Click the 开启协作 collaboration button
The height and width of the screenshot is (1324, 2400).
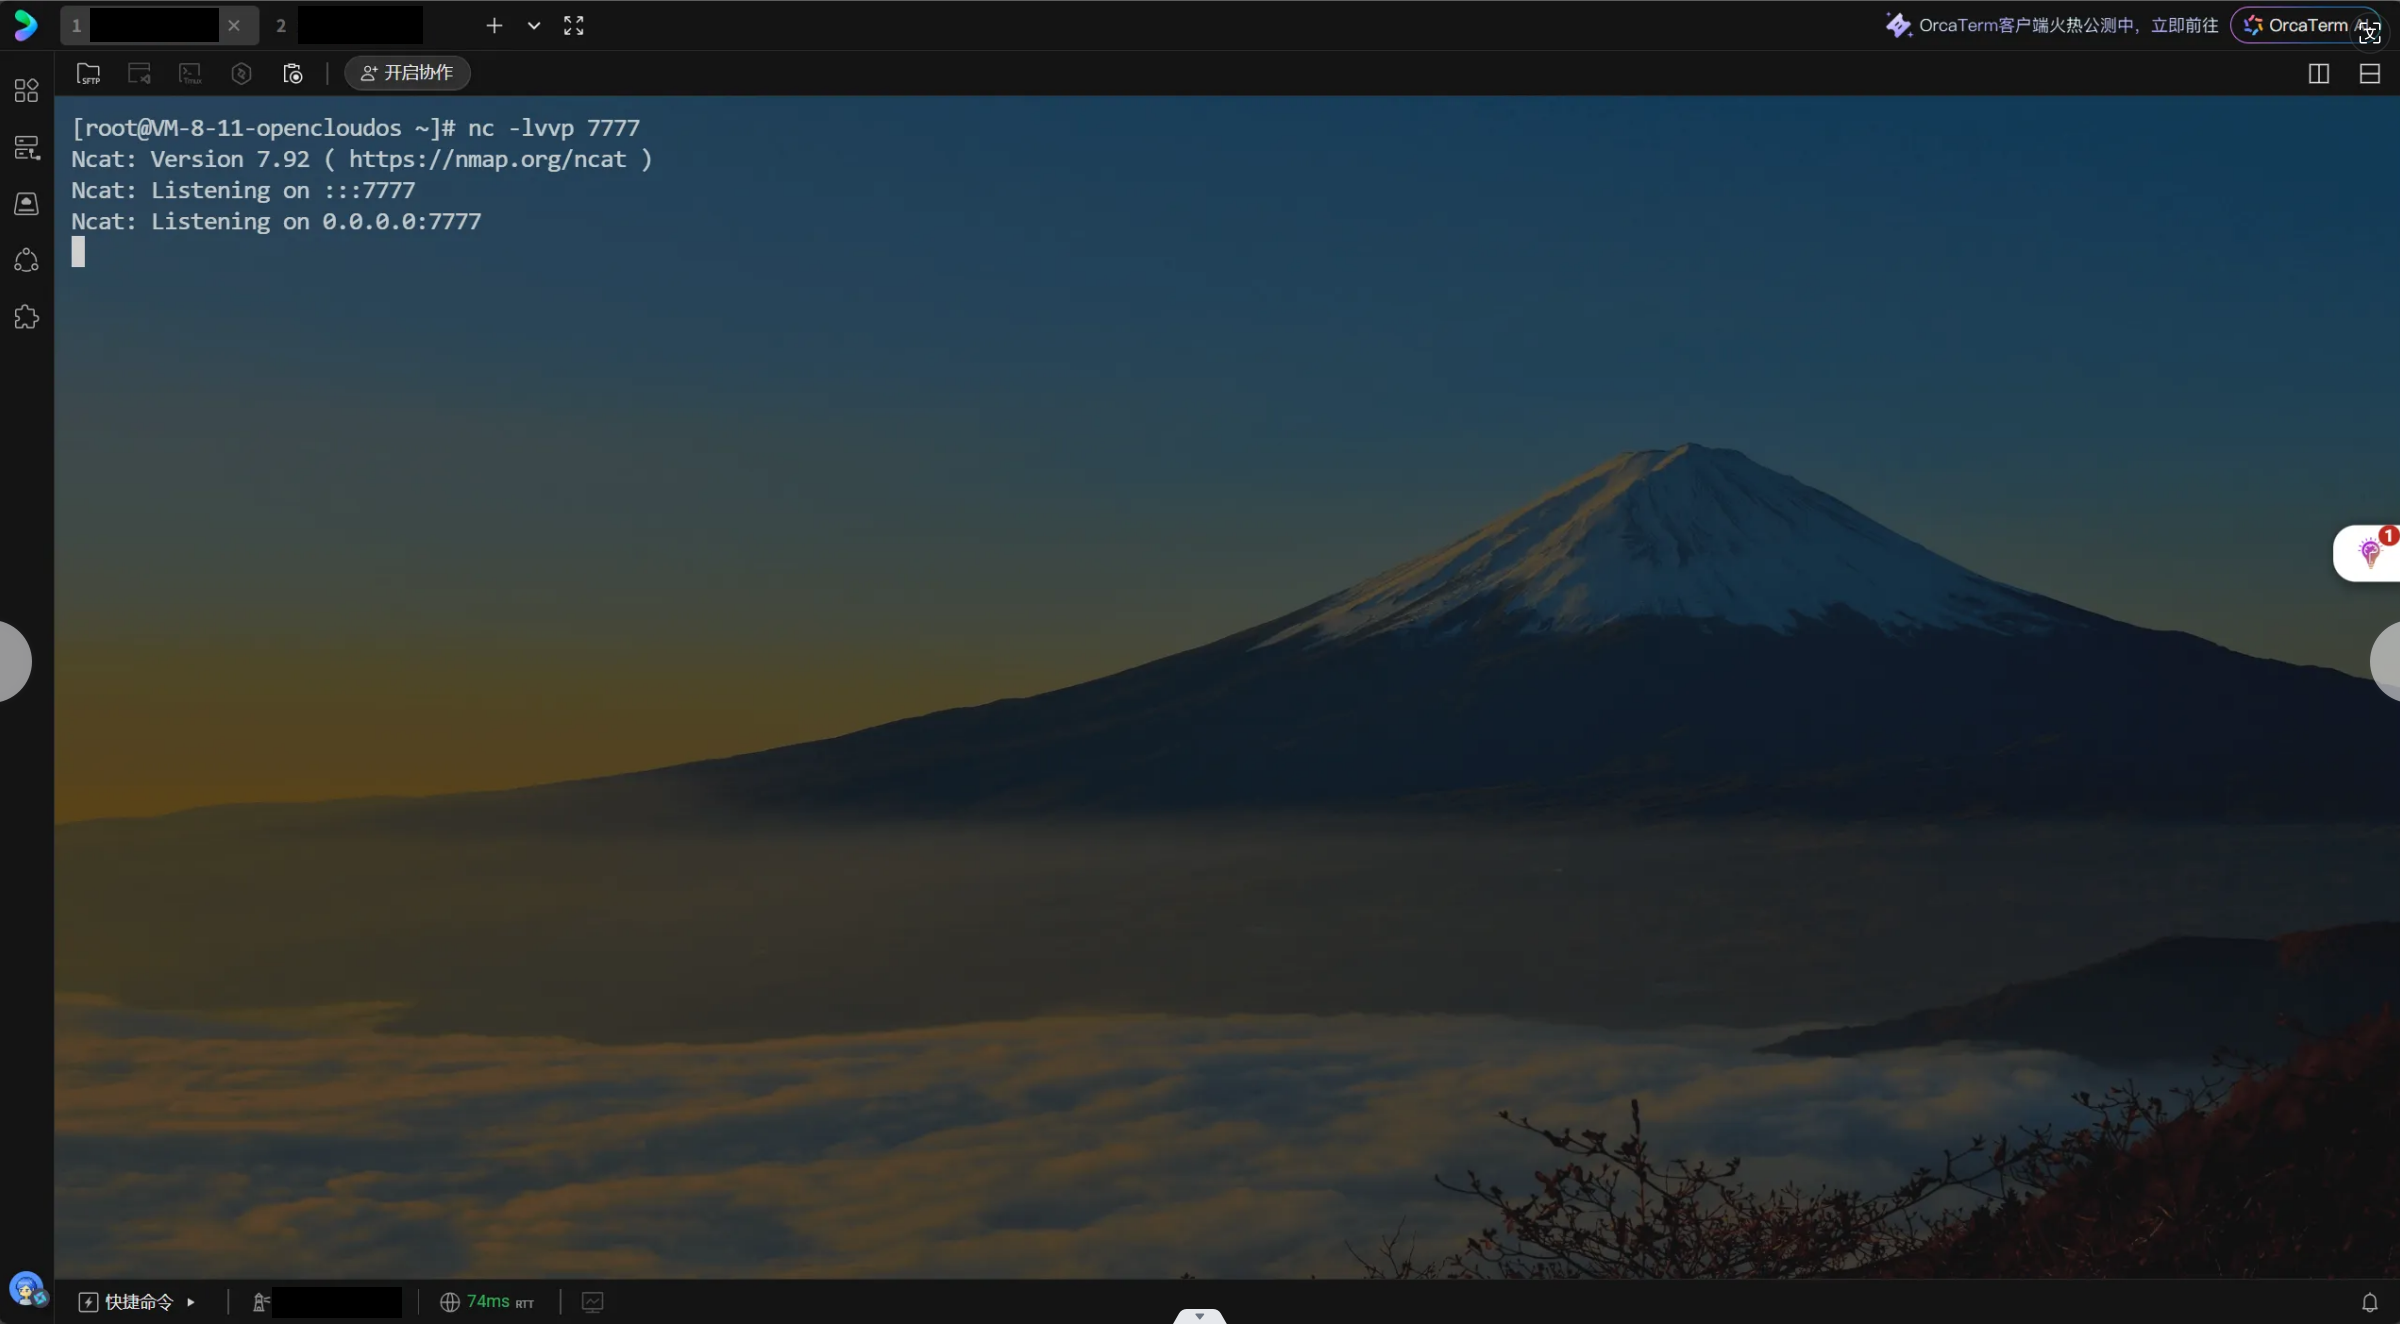407,73
